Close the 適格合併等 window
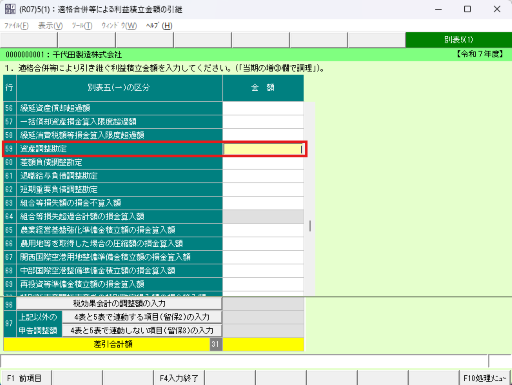512x385 pixels. pos(497,9)
